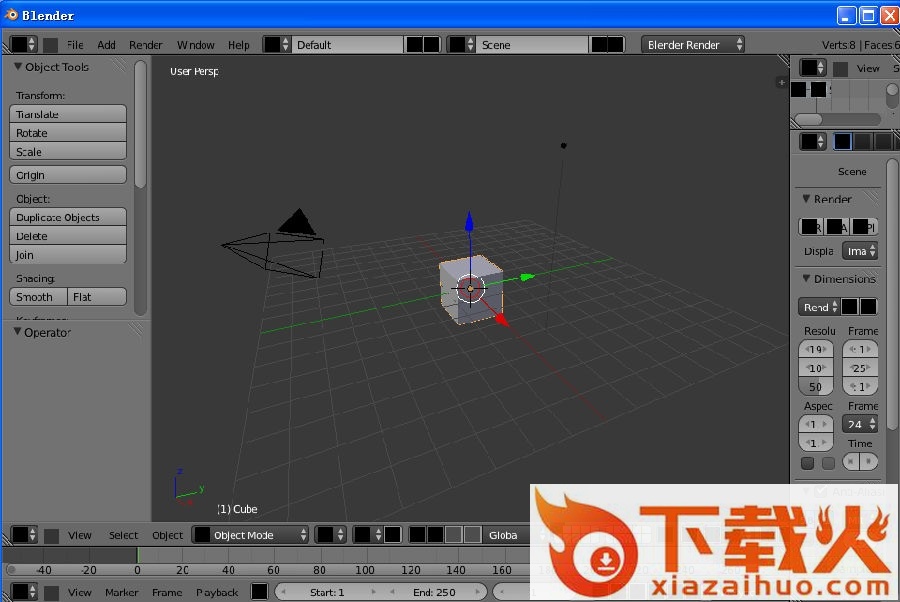Add a new scene next to the Scene field
900x602 pixels.
coord(599,45)
